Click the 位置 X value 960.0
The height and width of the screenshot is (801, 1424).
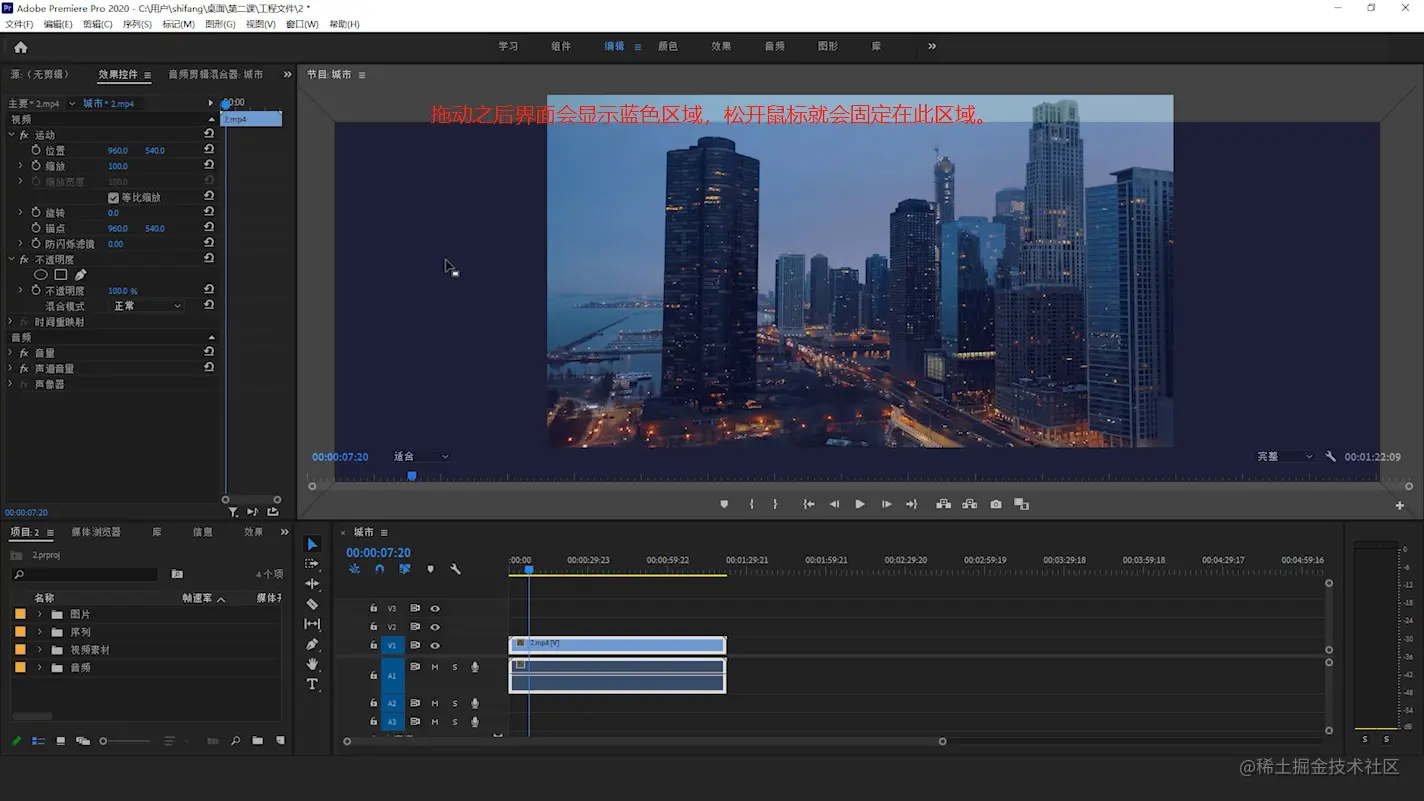(118, 151)
